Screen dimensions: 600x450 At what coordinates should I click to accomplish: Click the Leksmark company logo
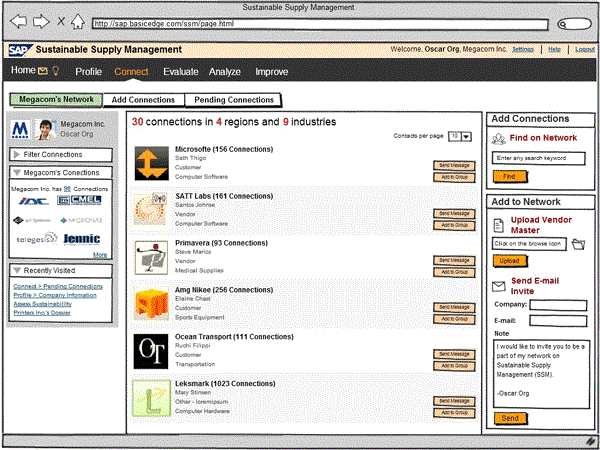tap(151, 398)
